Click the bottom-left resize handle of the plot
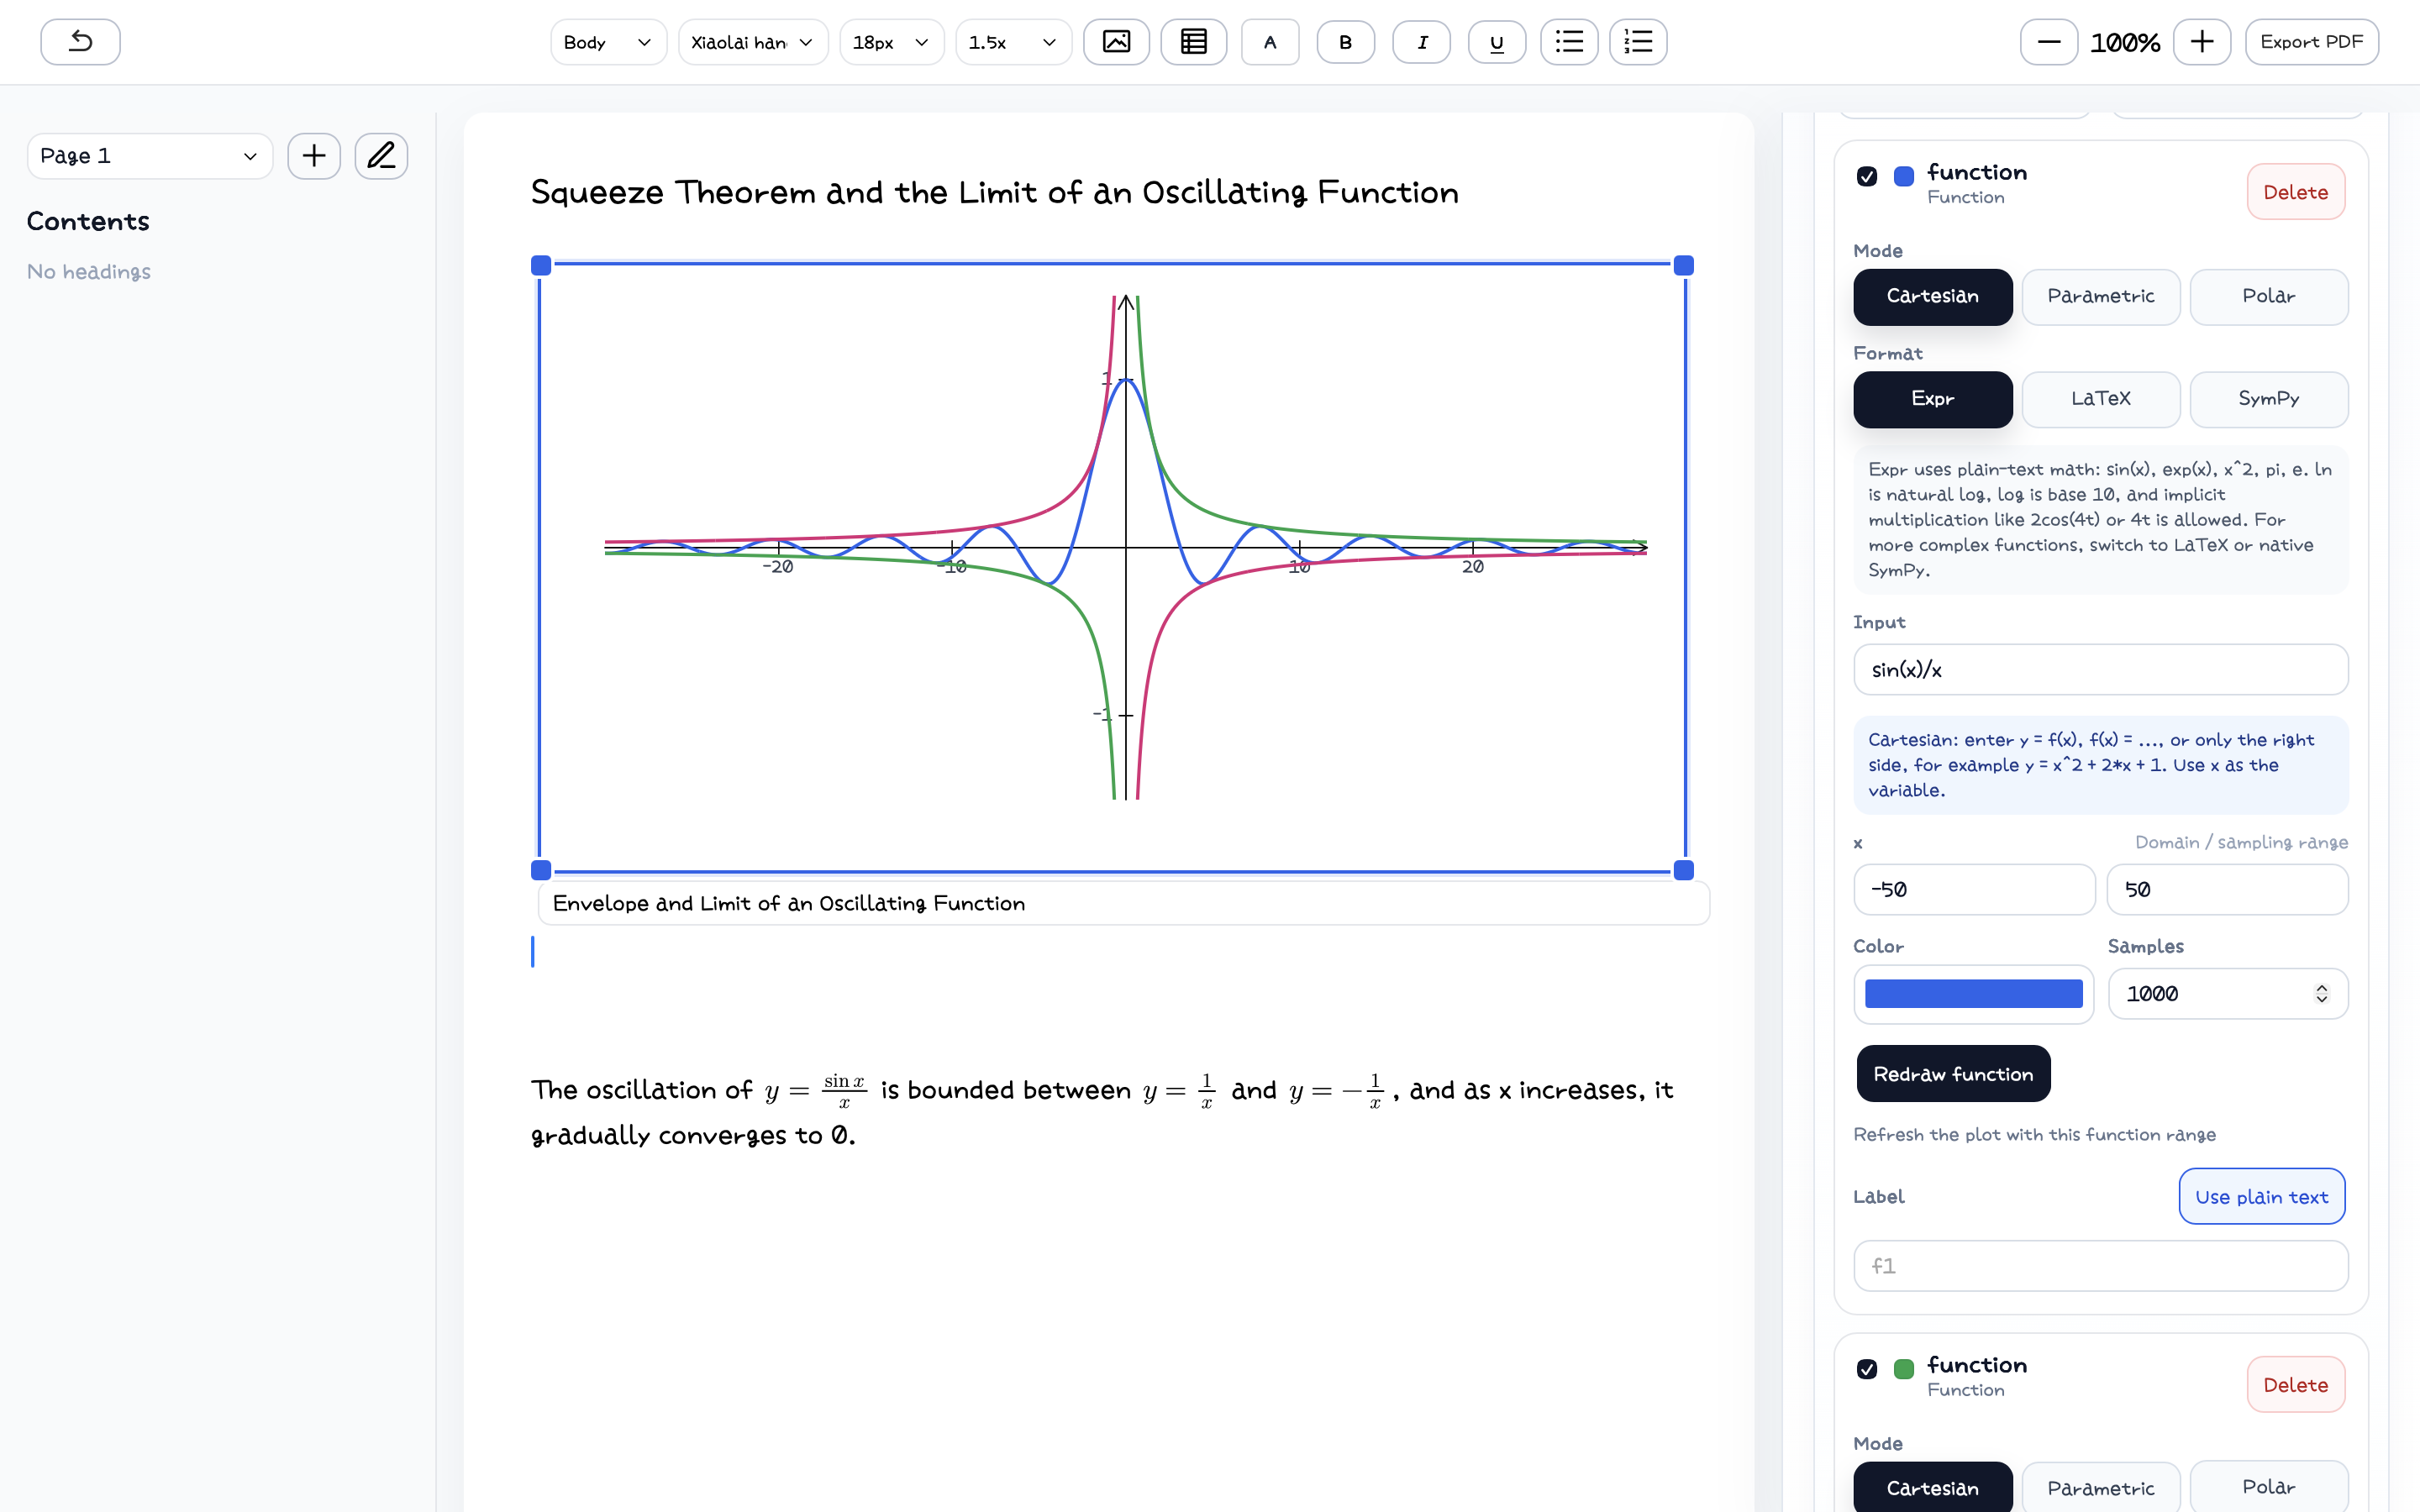 [x=541, y=870]
